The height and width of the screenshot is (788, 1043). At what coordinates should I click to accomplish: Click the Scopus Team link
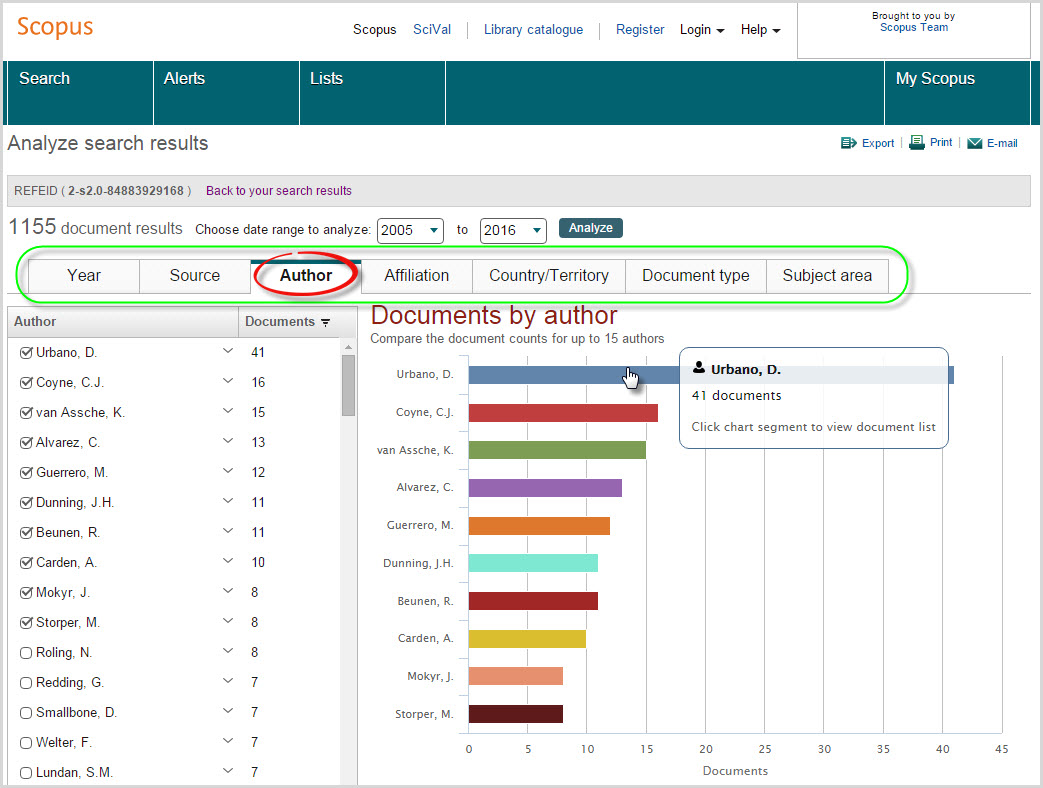tap(914, 27)
